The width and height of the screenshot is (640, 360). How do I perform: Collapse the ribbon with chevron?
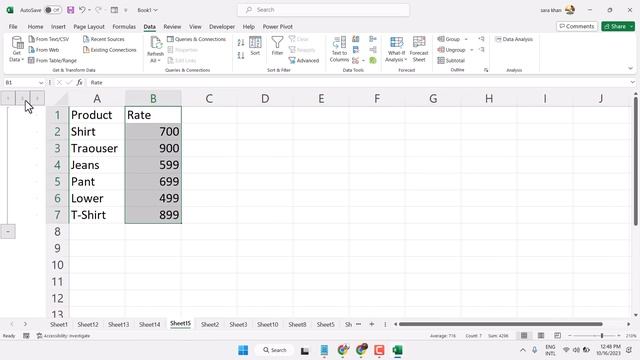click(x=631, y=69)
